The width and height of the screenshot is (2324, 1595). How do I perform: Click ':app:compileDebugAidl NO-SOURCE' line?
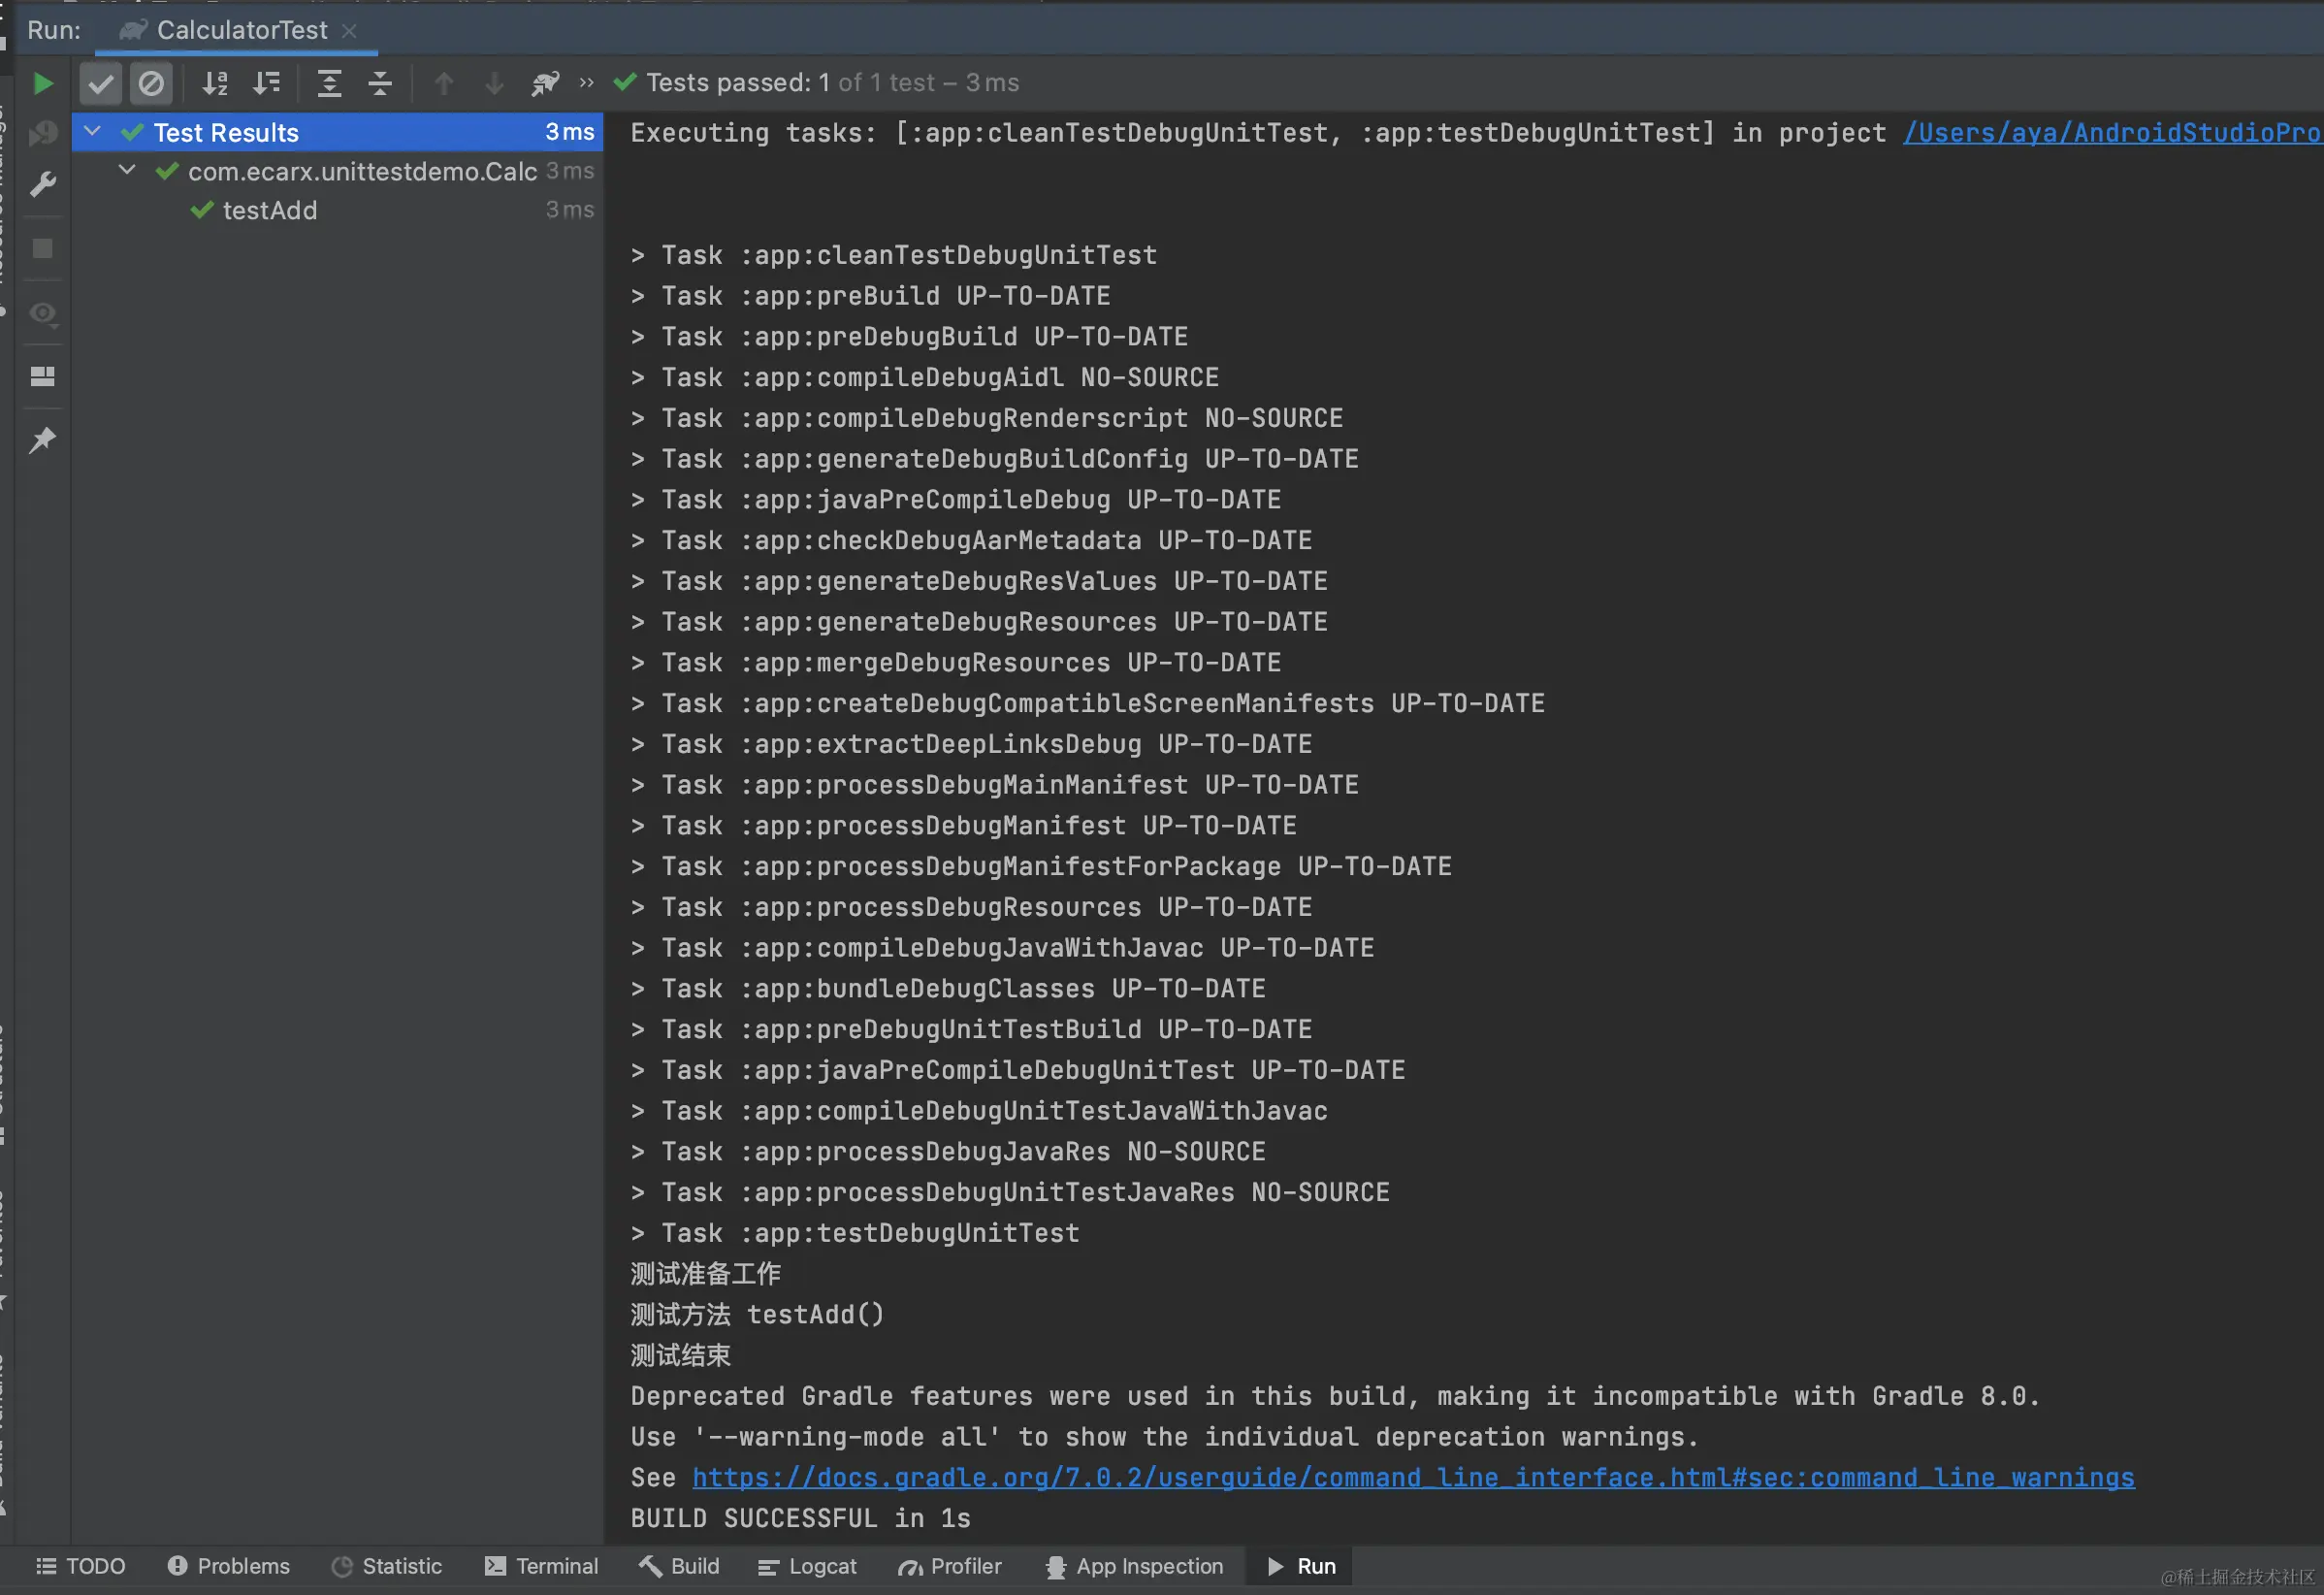click(x=925, y=377)
